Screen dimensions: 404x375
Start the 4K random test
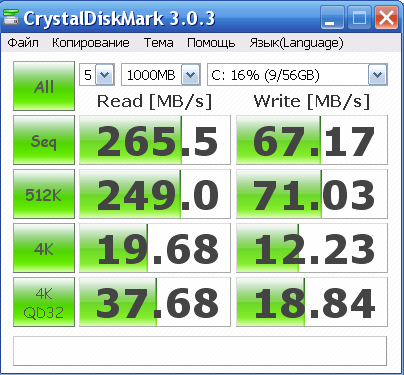pyautogui.click(x=44, y=248)
